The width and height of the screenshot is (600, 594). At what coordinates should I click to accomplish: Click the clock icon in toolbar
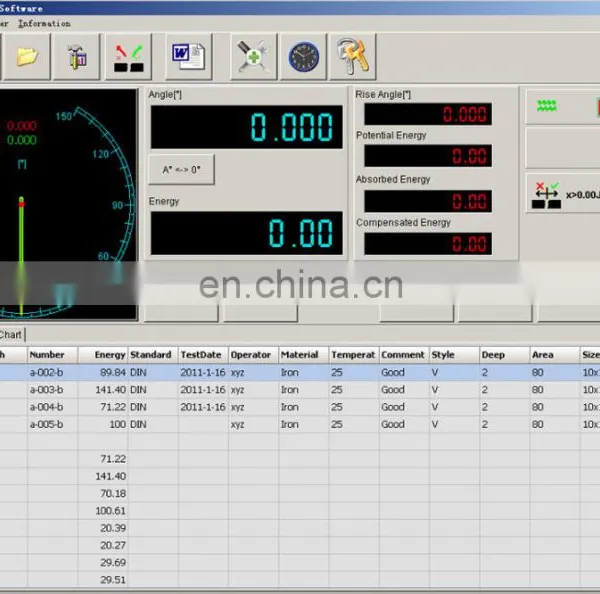pos(303,57)
